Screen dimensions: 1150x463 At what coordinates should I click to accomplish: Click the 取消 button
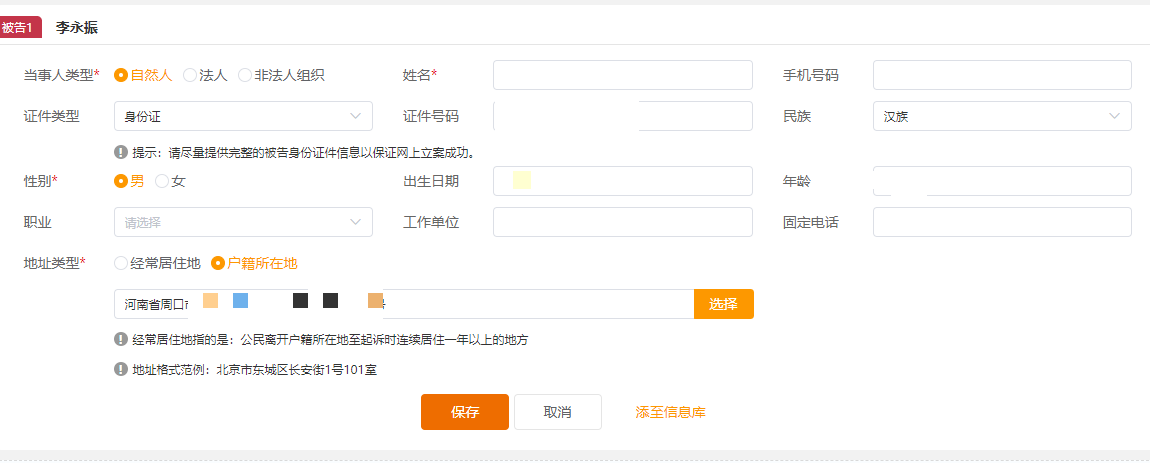click(x=557, y=412)
